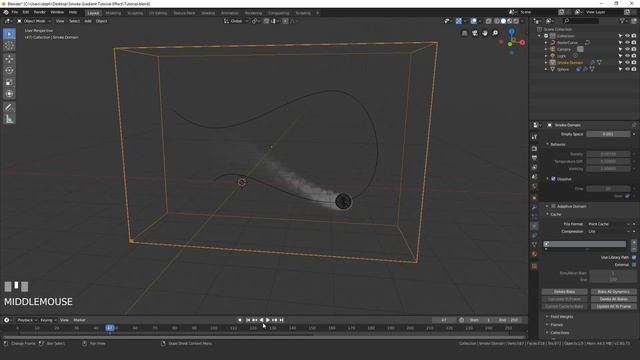Viewport: 640px width, 360px height.
Task: Click the Z axis on navigation gizmo
Action: pos(511,31)
